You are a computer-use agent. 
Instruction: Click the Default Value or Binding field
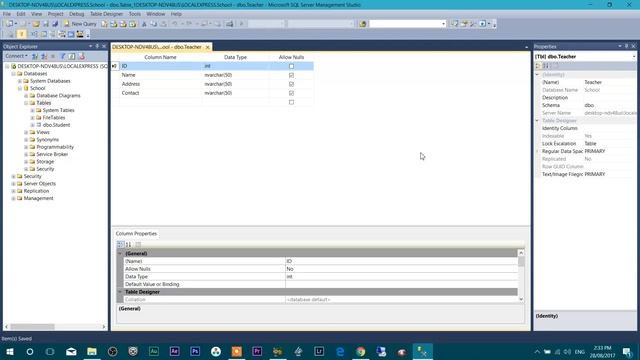click(x=402, y=284)
